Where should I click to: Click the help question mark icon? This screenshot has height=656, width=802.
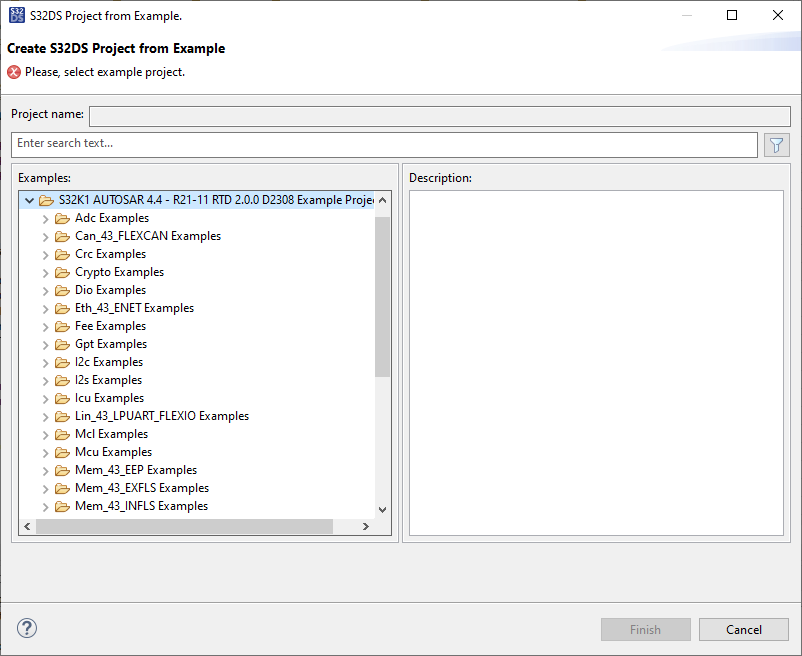[26, 628]
